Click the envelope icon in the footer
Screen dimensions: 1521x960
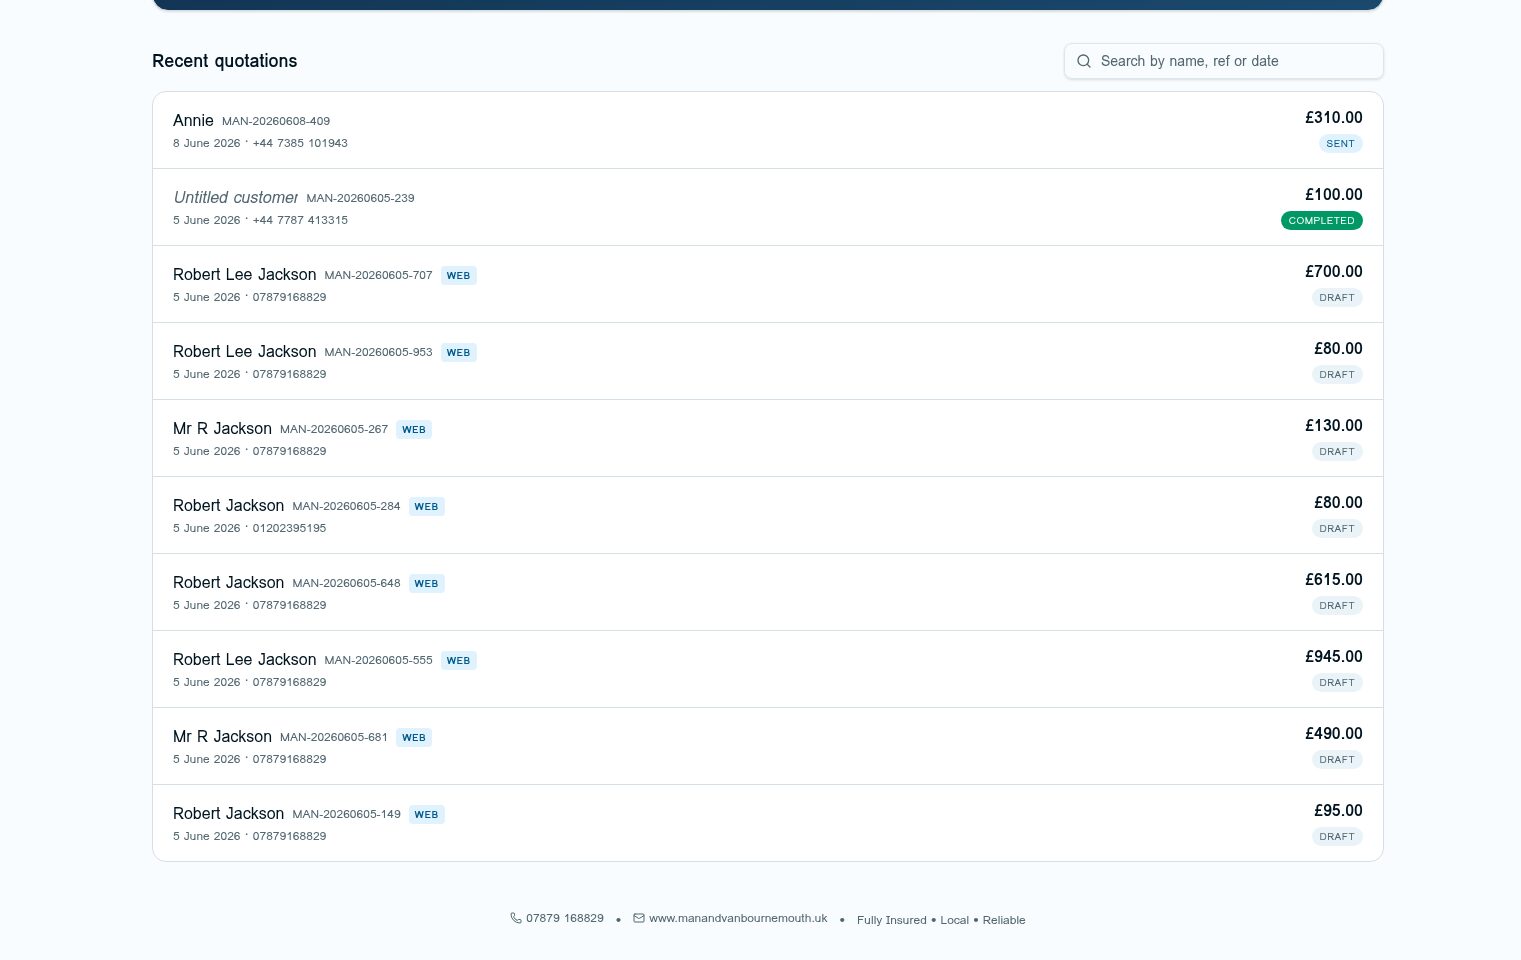pos(639,918)
